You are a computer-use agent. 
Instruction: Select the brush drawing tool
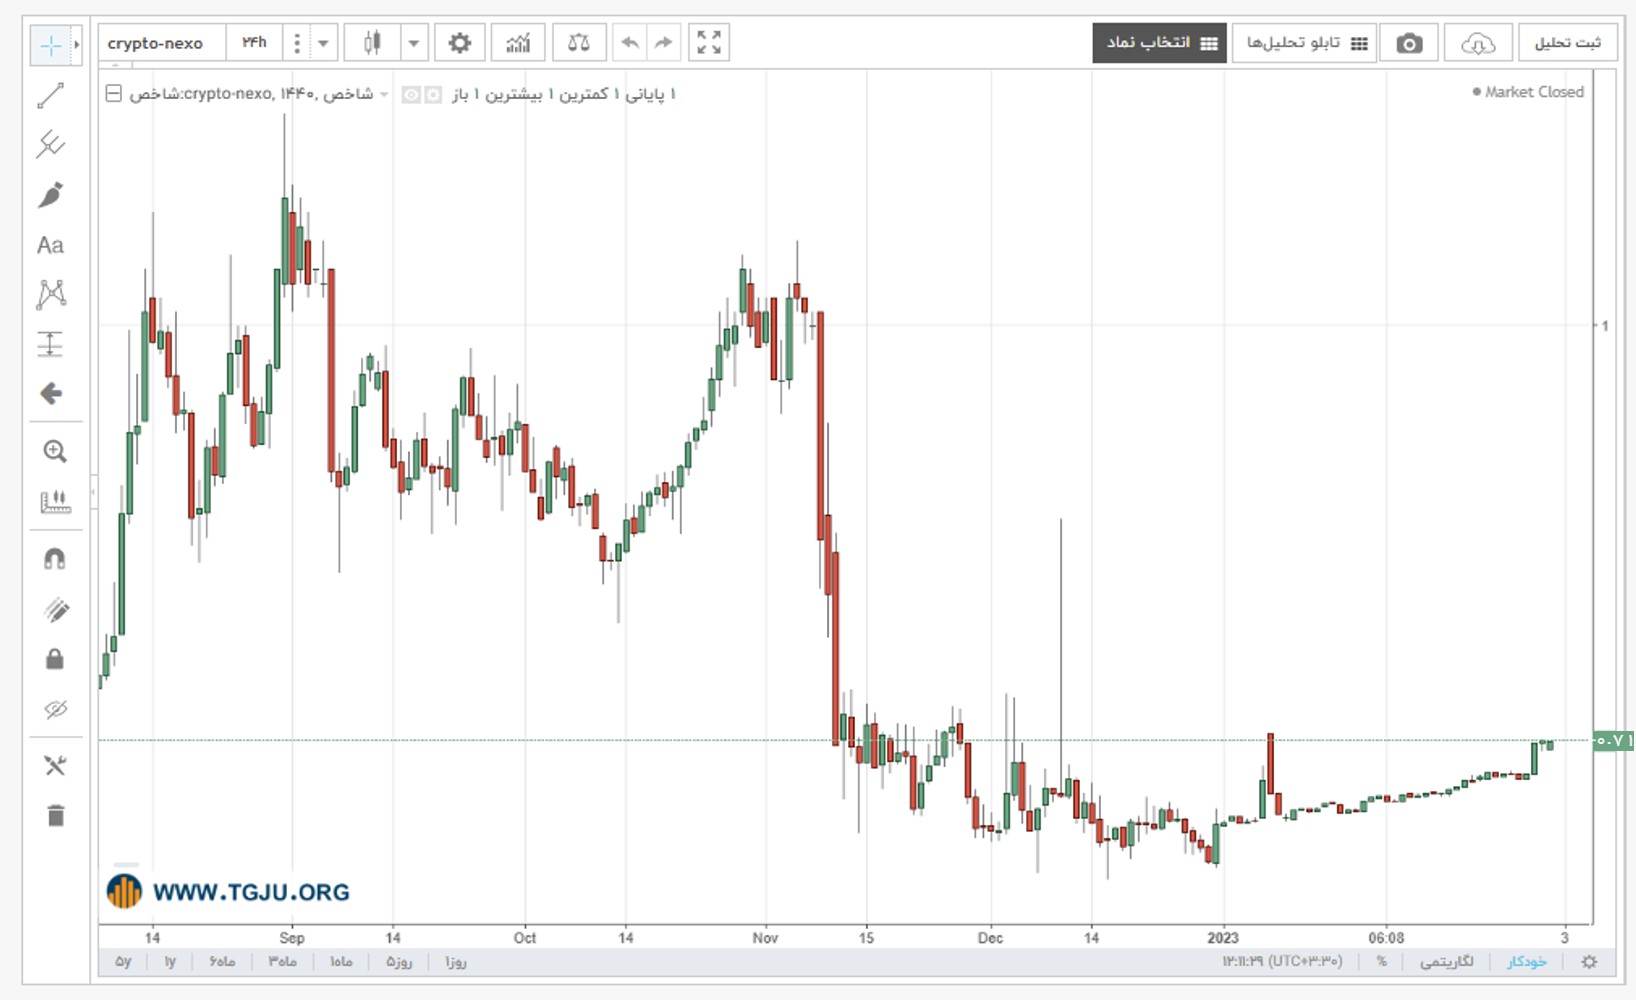51,195
